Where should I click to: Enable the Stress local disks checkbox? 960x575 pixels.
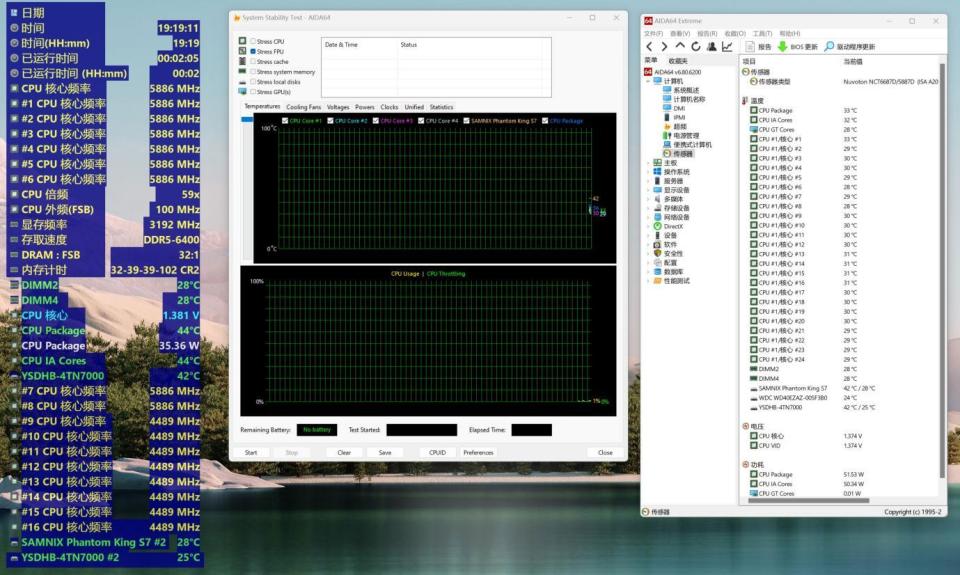coord(253,81)
